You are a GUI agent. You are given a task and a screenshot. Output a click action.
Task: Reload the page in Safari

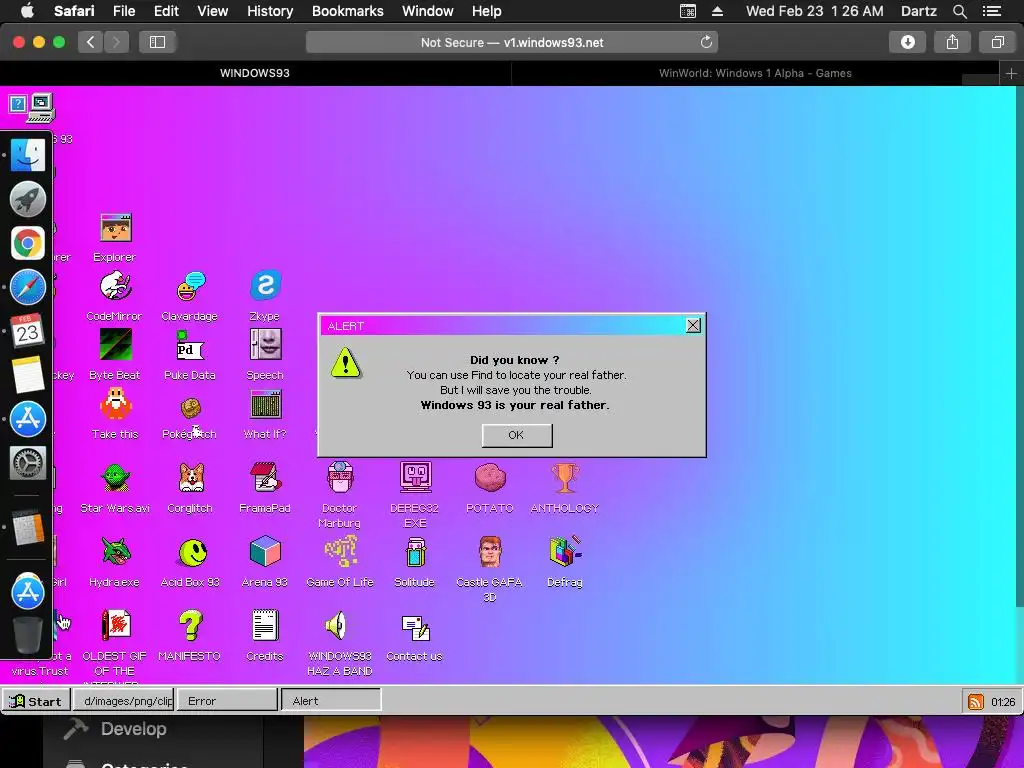click(x=706, y=42)
